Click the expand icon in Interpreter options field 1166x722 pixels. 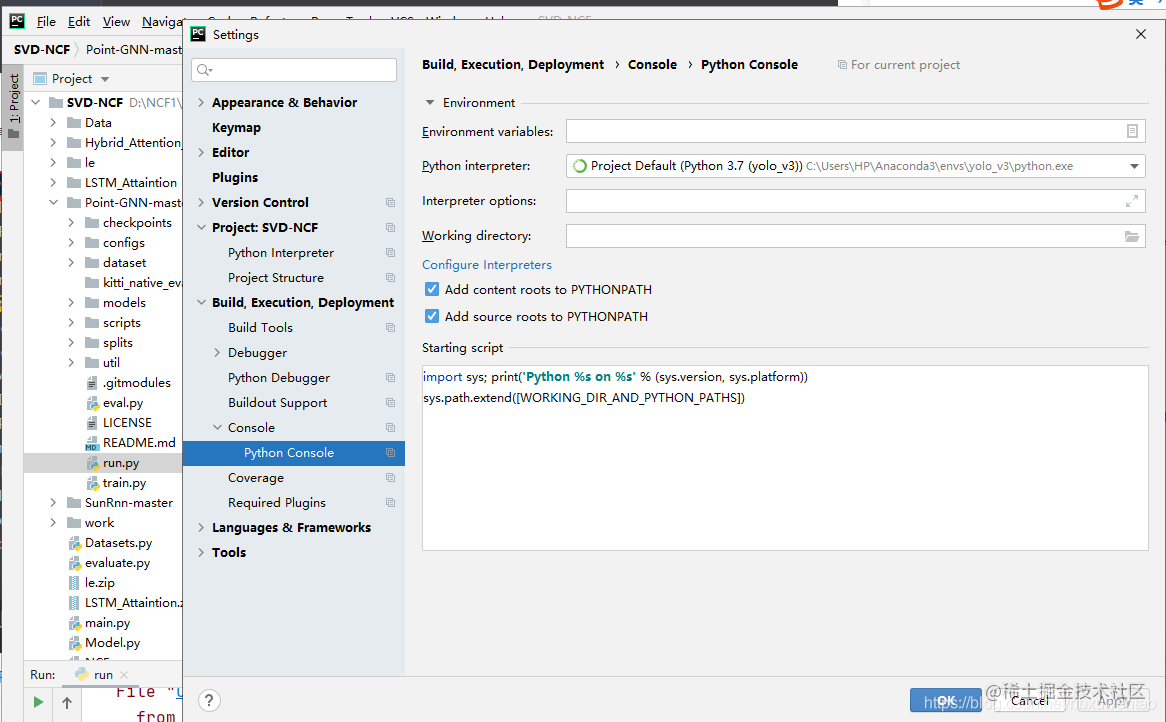[1131, 200]
